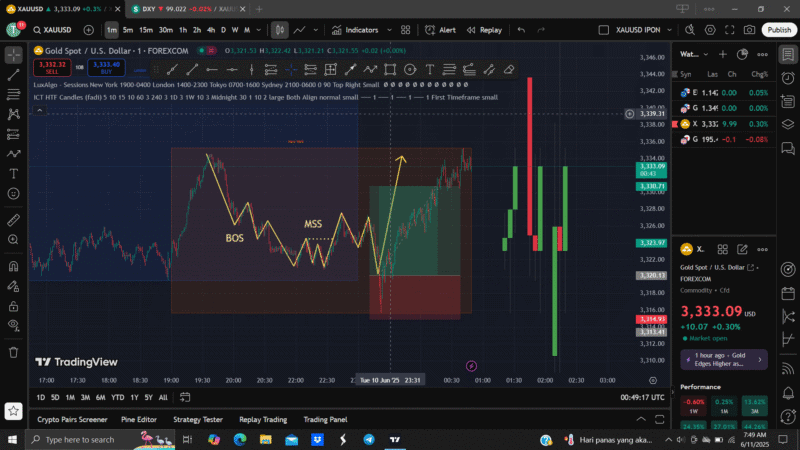Open the Alert creation button

(441, 30)
